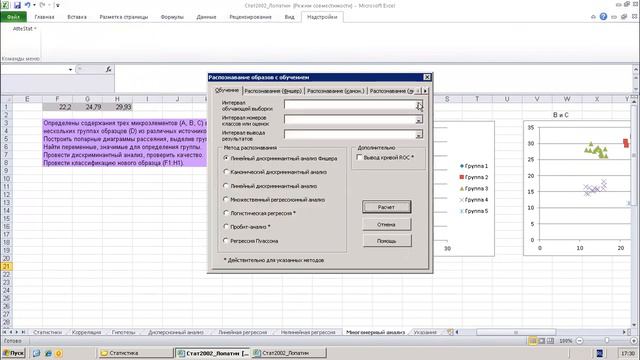Go to first sheet with tab navigation arrow
The height and width of the screenshot is (360, 640).
tap(5, 332)
